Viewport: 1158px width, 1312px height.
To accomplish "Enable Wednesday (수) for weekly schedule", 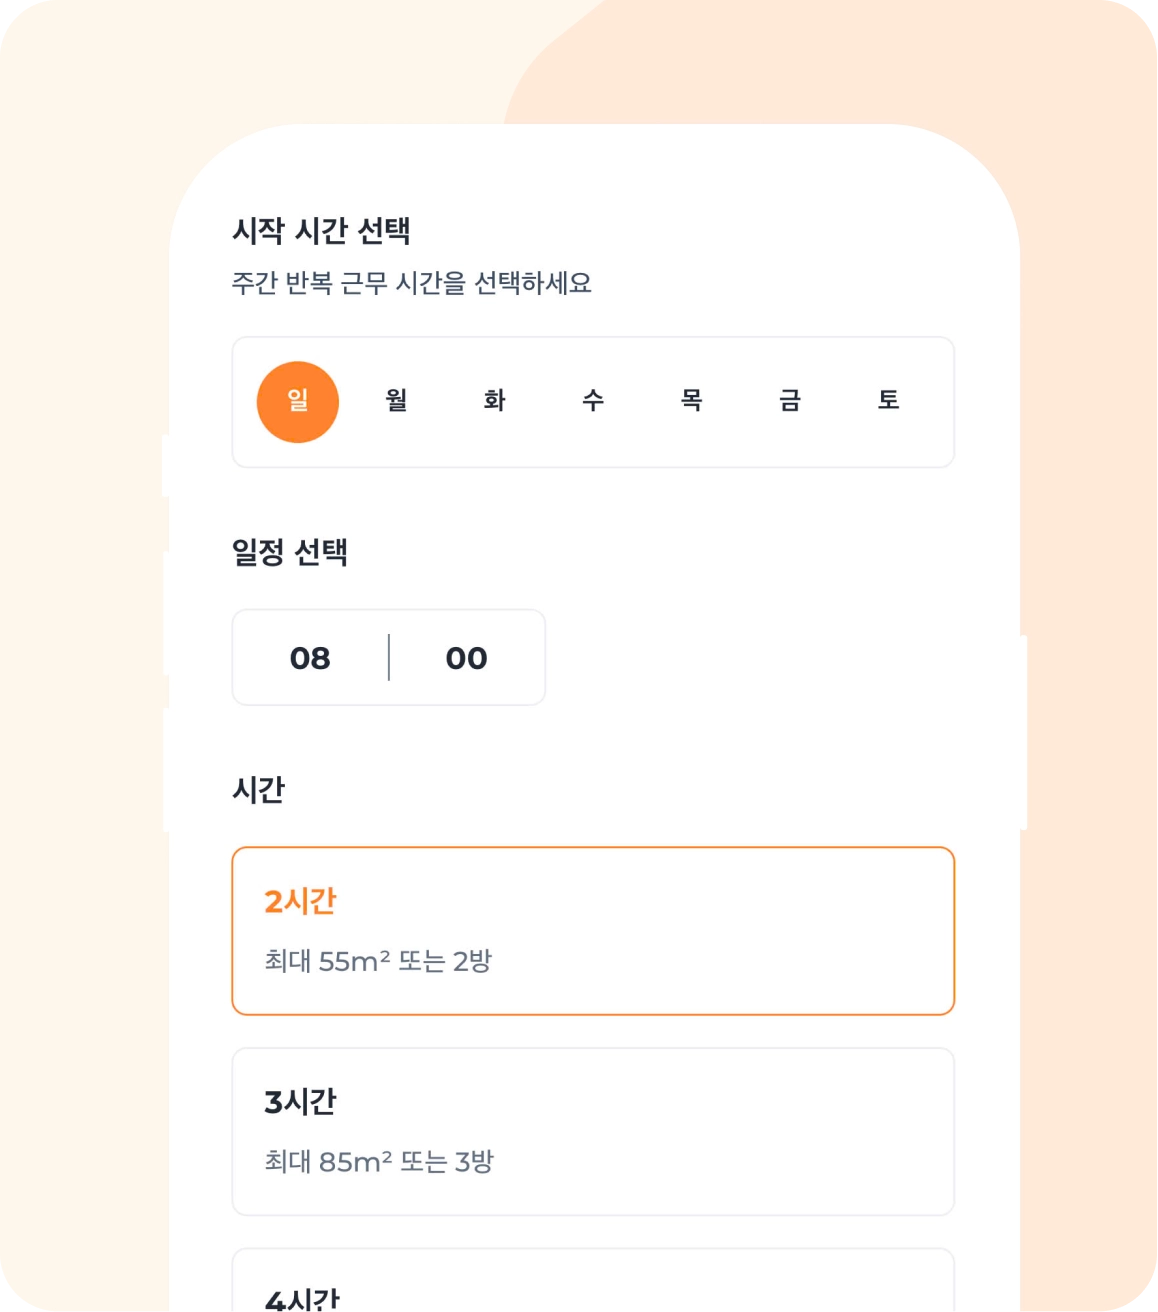I will tap(593, 402).
